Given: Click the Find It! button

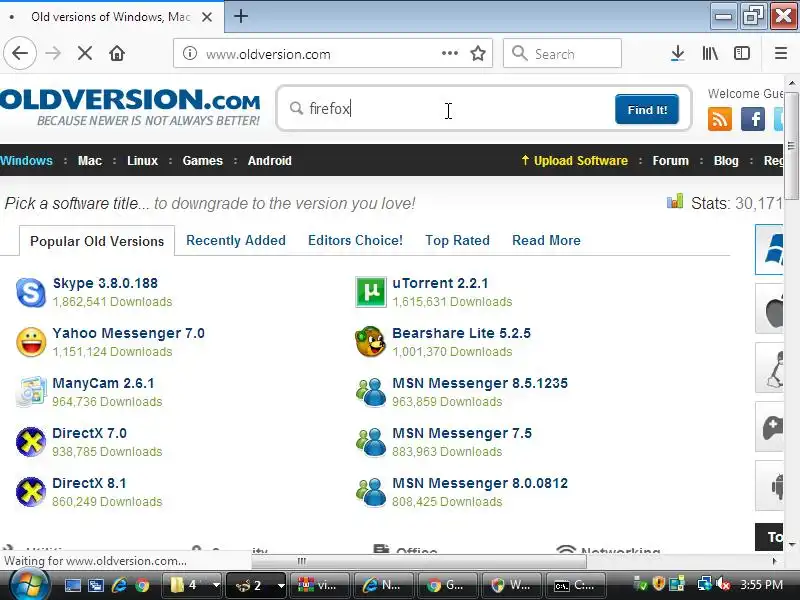Looking at the screenshot, I should (647, 109).
